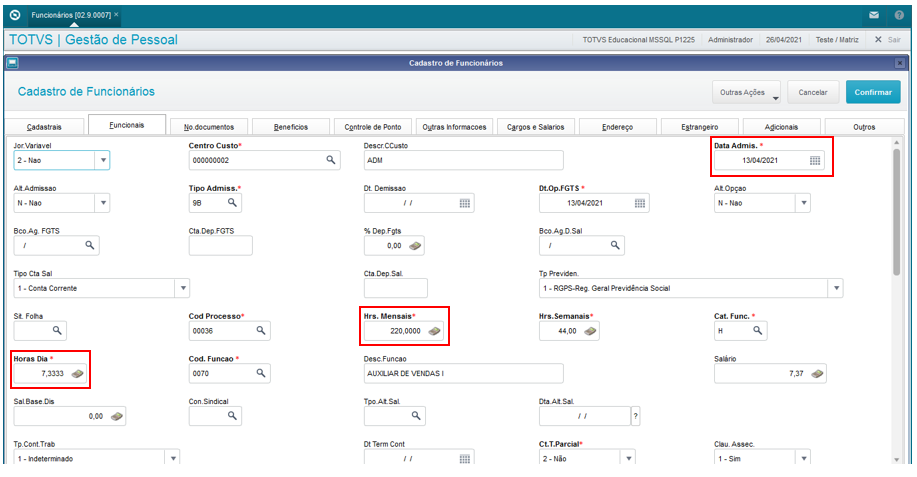This screenshot has height=477, width=917.
Task: Open calendar picker for Data Admis.
Action: (815, 160)
